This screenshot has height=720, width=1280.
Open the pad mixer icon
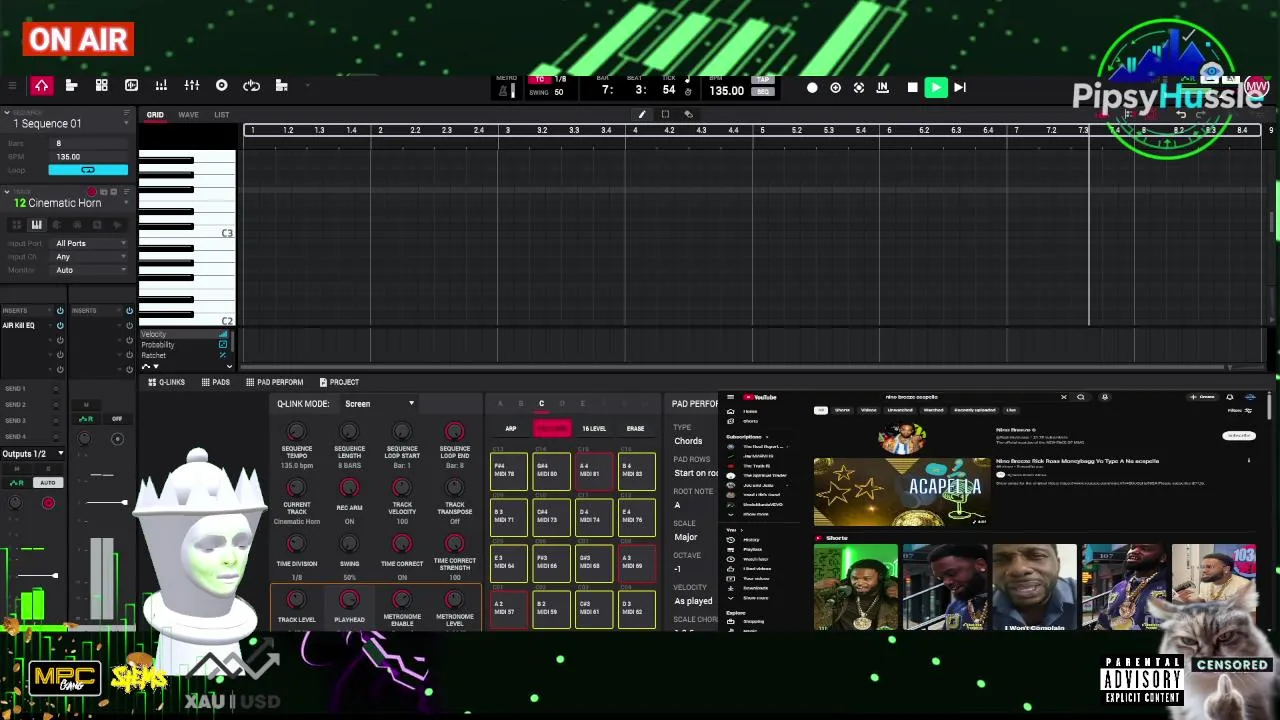pyautogui.click(x=161, y=86)
